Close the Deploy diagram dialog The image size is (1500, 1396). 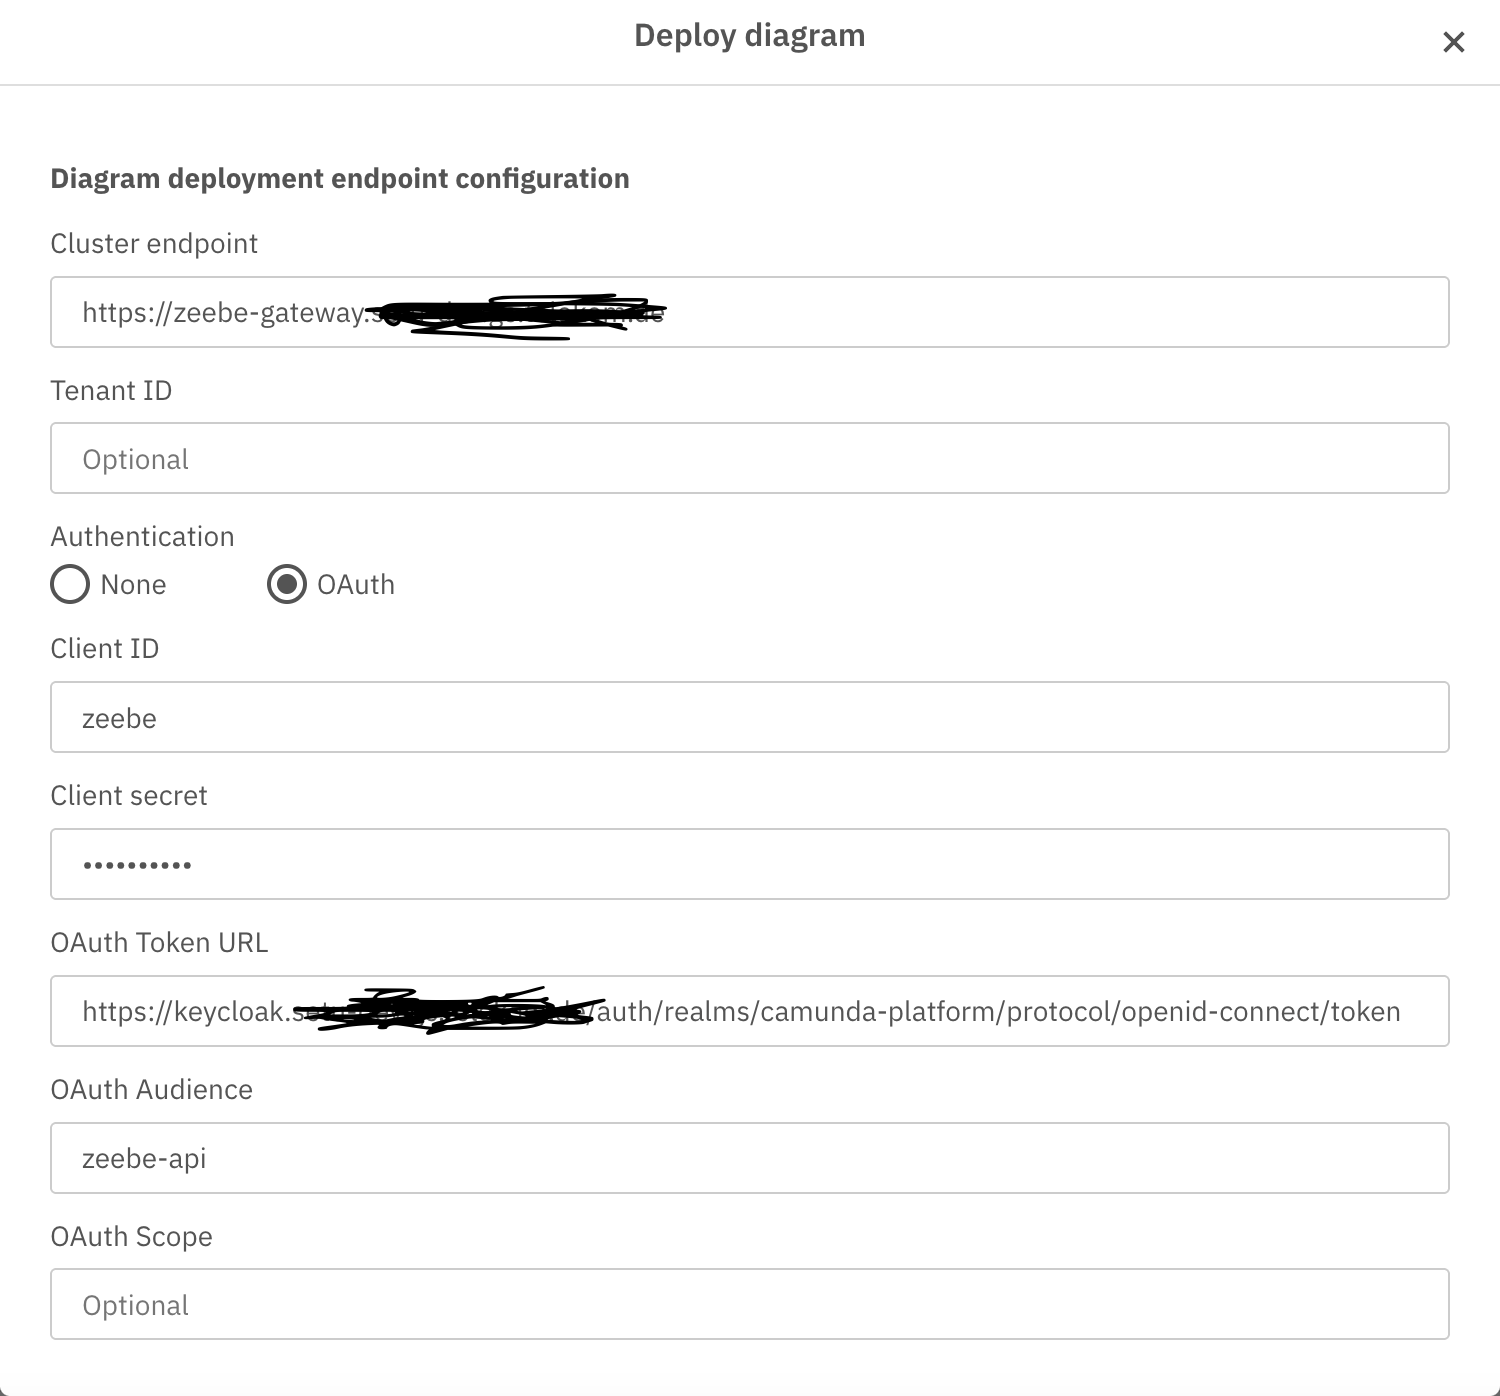(1453, 42)
